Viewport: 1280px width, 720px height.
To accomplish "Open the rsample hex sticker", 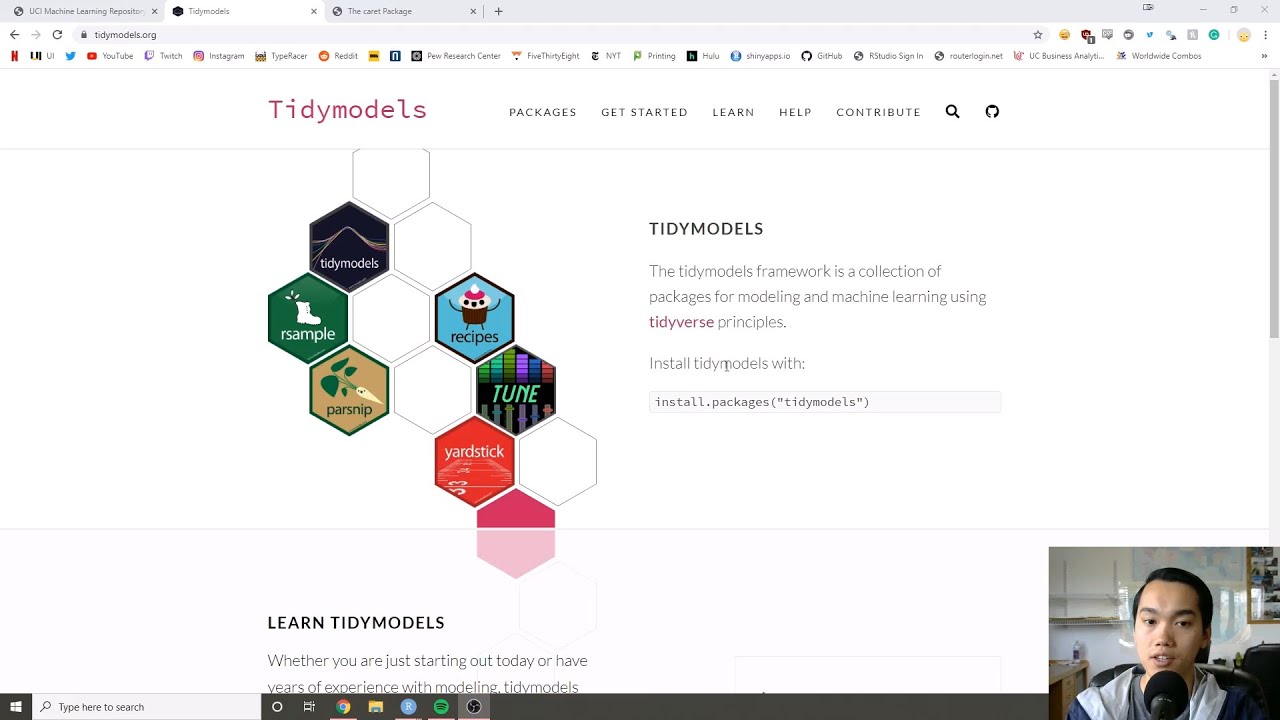I will click(x=308, y=318).
